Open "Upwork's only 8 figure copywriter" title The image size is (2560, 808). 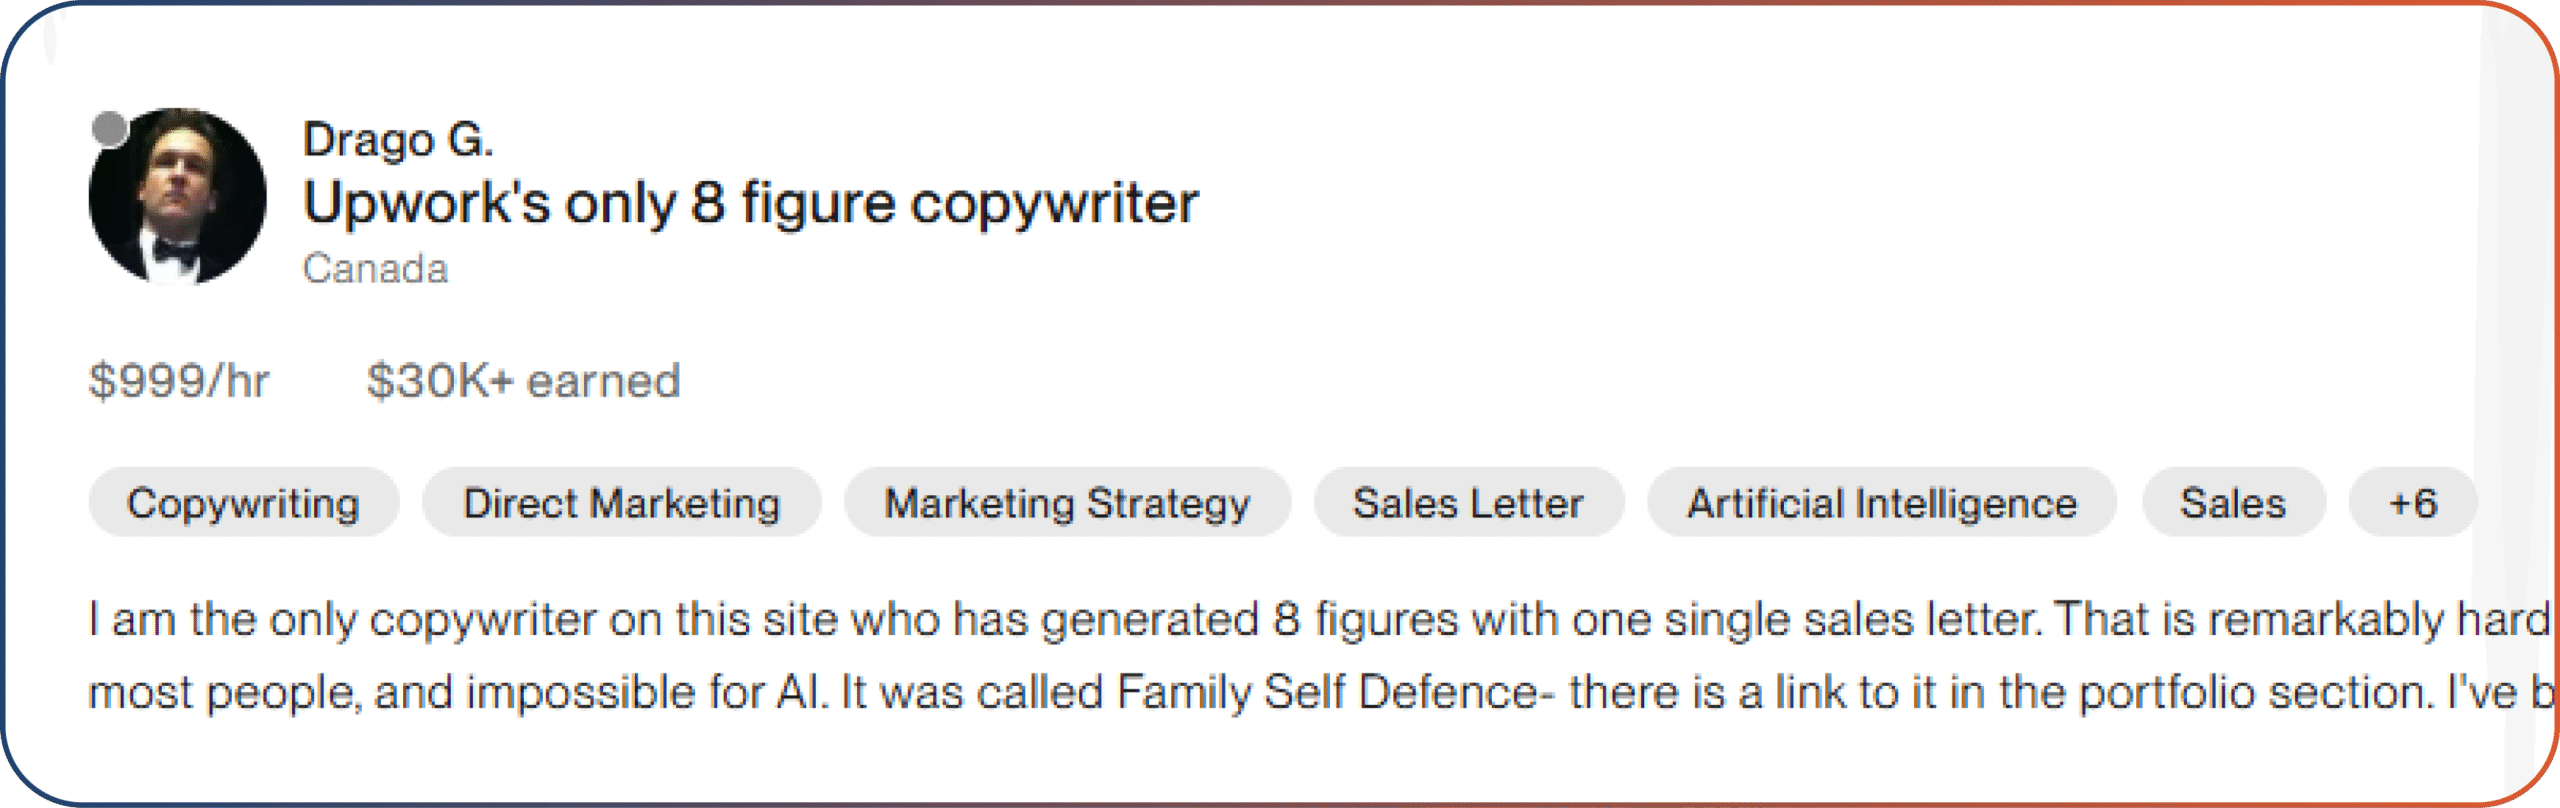click(750, 203)
